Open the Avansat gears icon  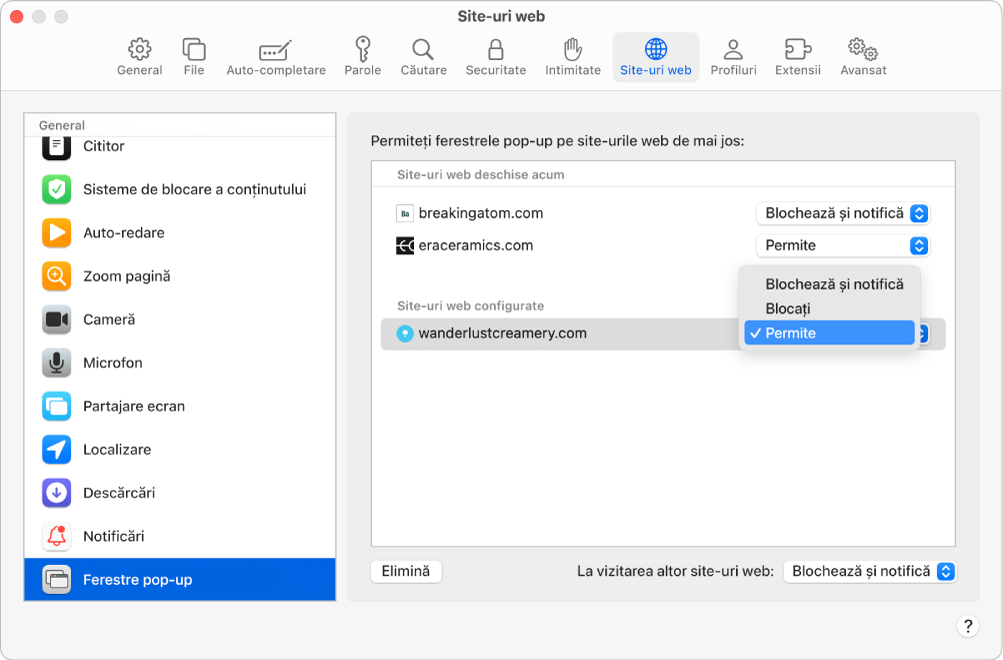click(863, 49)
